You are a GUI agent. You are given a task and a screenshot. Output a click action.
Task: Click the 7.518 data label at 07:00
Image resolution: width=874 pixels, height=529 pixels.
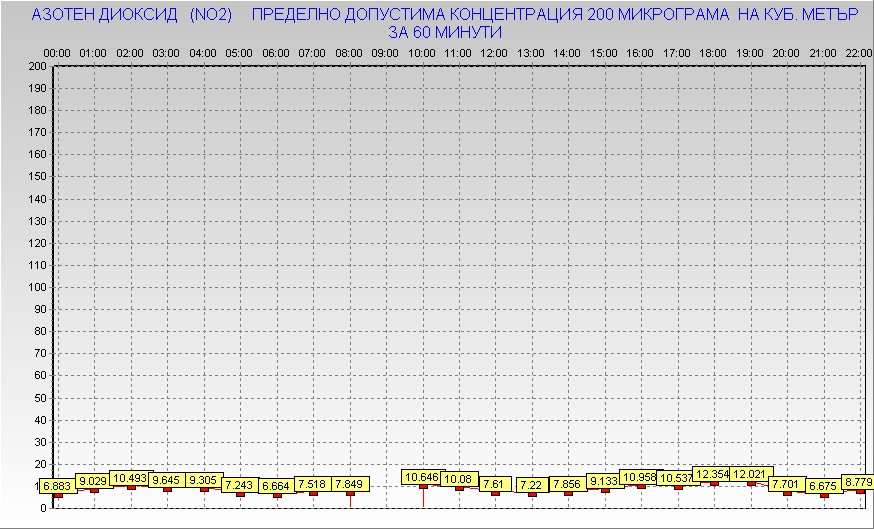312,485
